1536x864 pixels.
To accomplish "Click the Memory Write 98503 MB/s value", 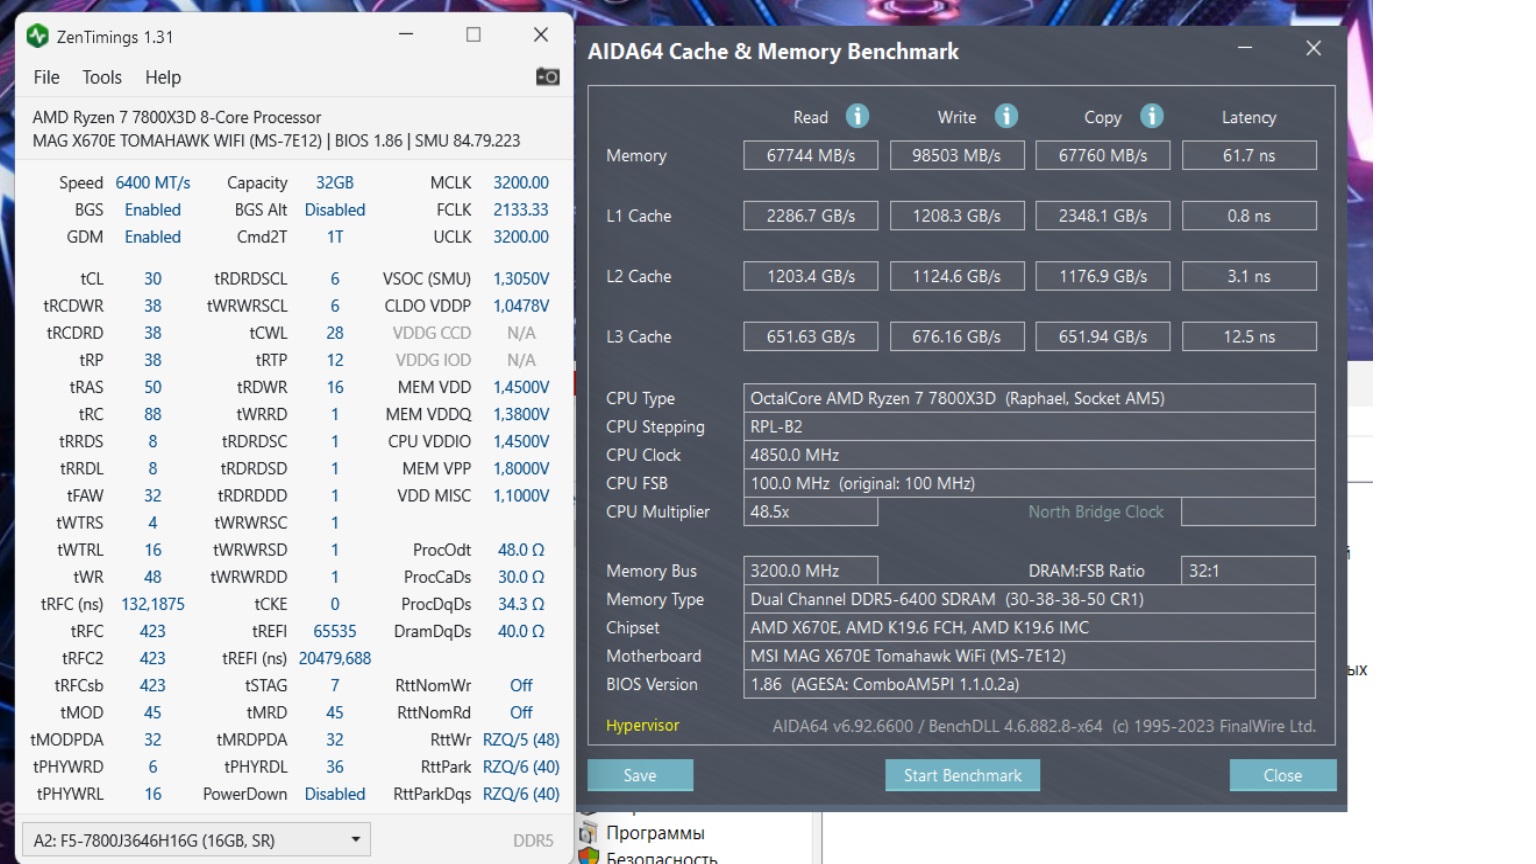I will pos(957,155).
